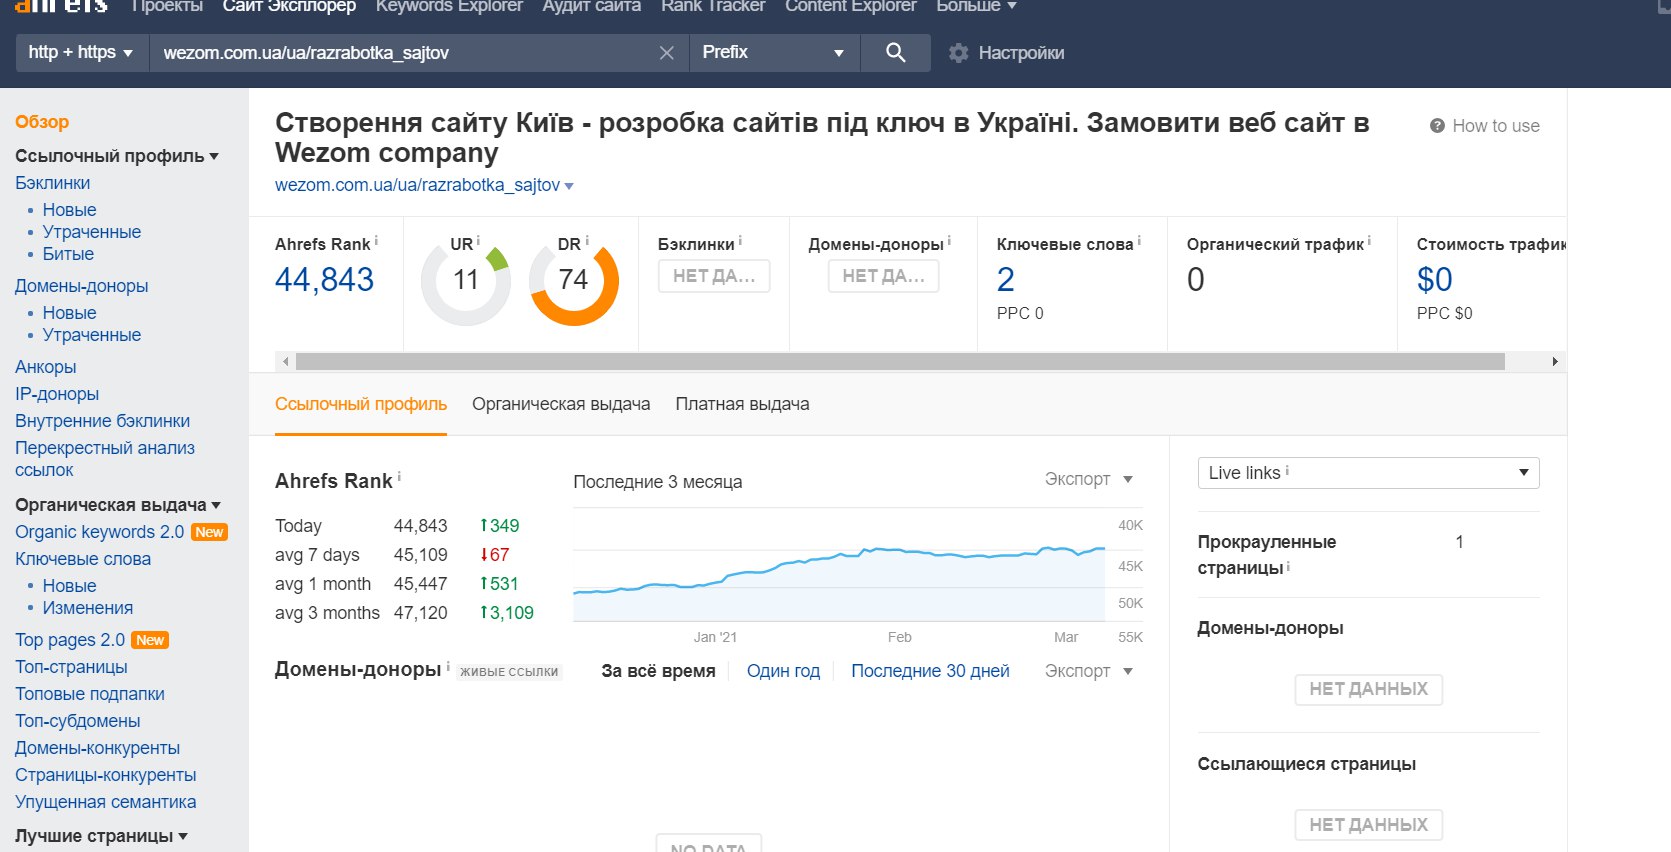This screenshot has width=1671, height=852.
Task: Click info icon beside DR
Action: pos(586,241)
